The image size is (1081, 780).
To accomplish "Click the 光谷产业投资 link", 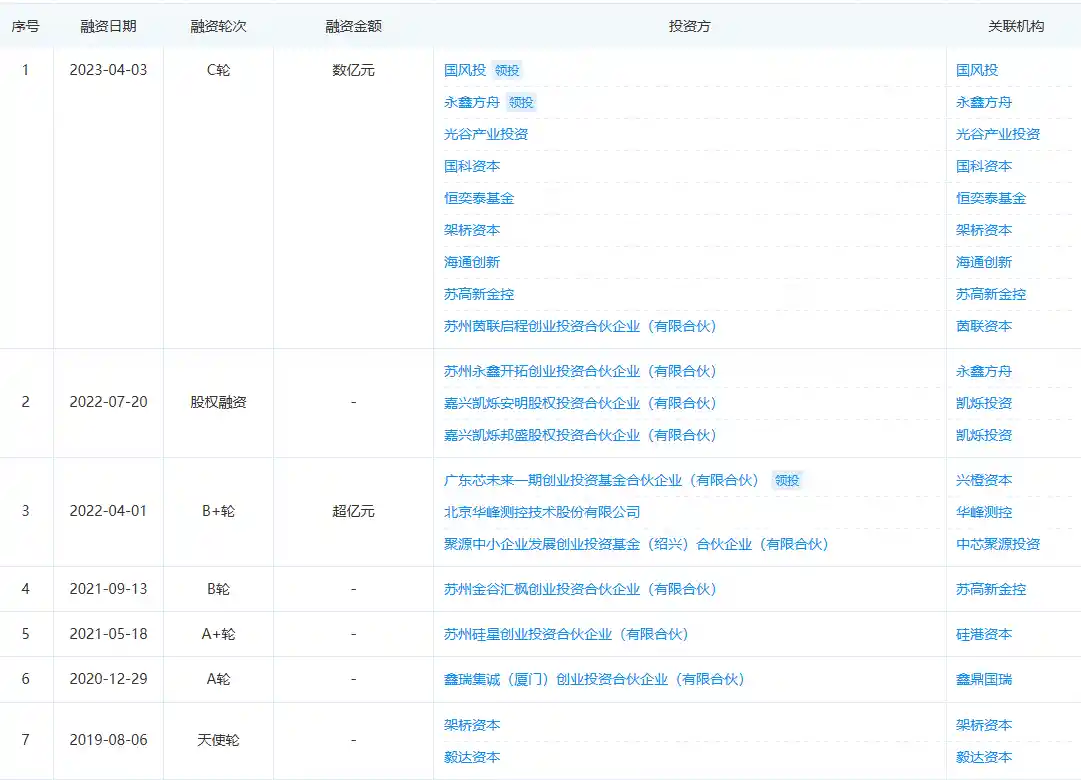I will point(483,133).
